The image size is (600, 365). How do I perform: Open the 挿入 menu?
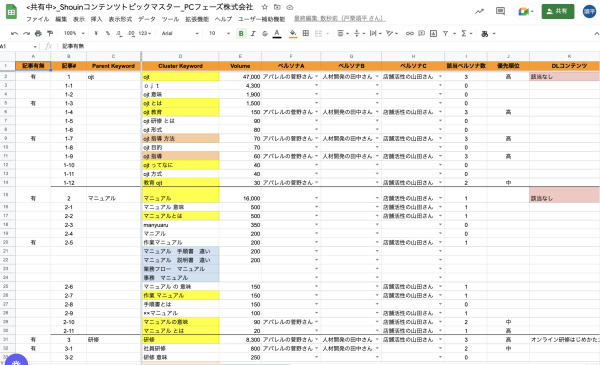[x=96, y=19]
